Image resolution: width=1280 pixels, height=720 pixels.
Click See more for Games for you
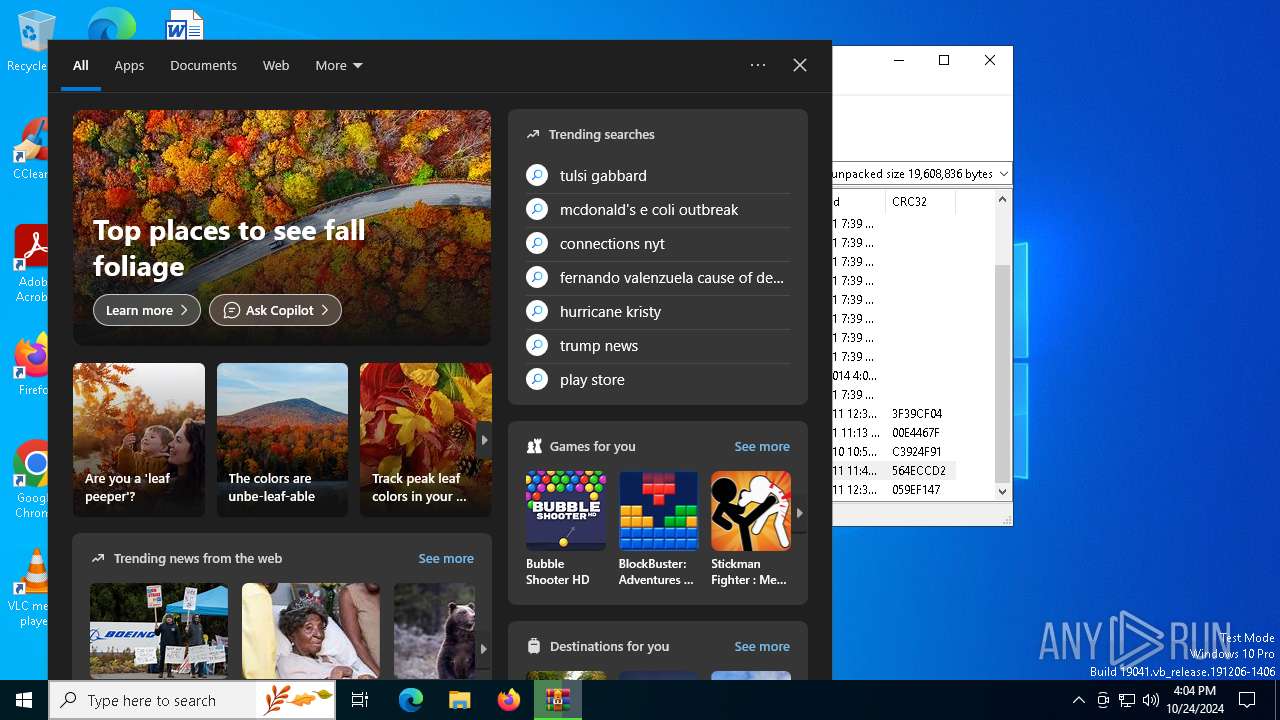(x=762, y=446)
